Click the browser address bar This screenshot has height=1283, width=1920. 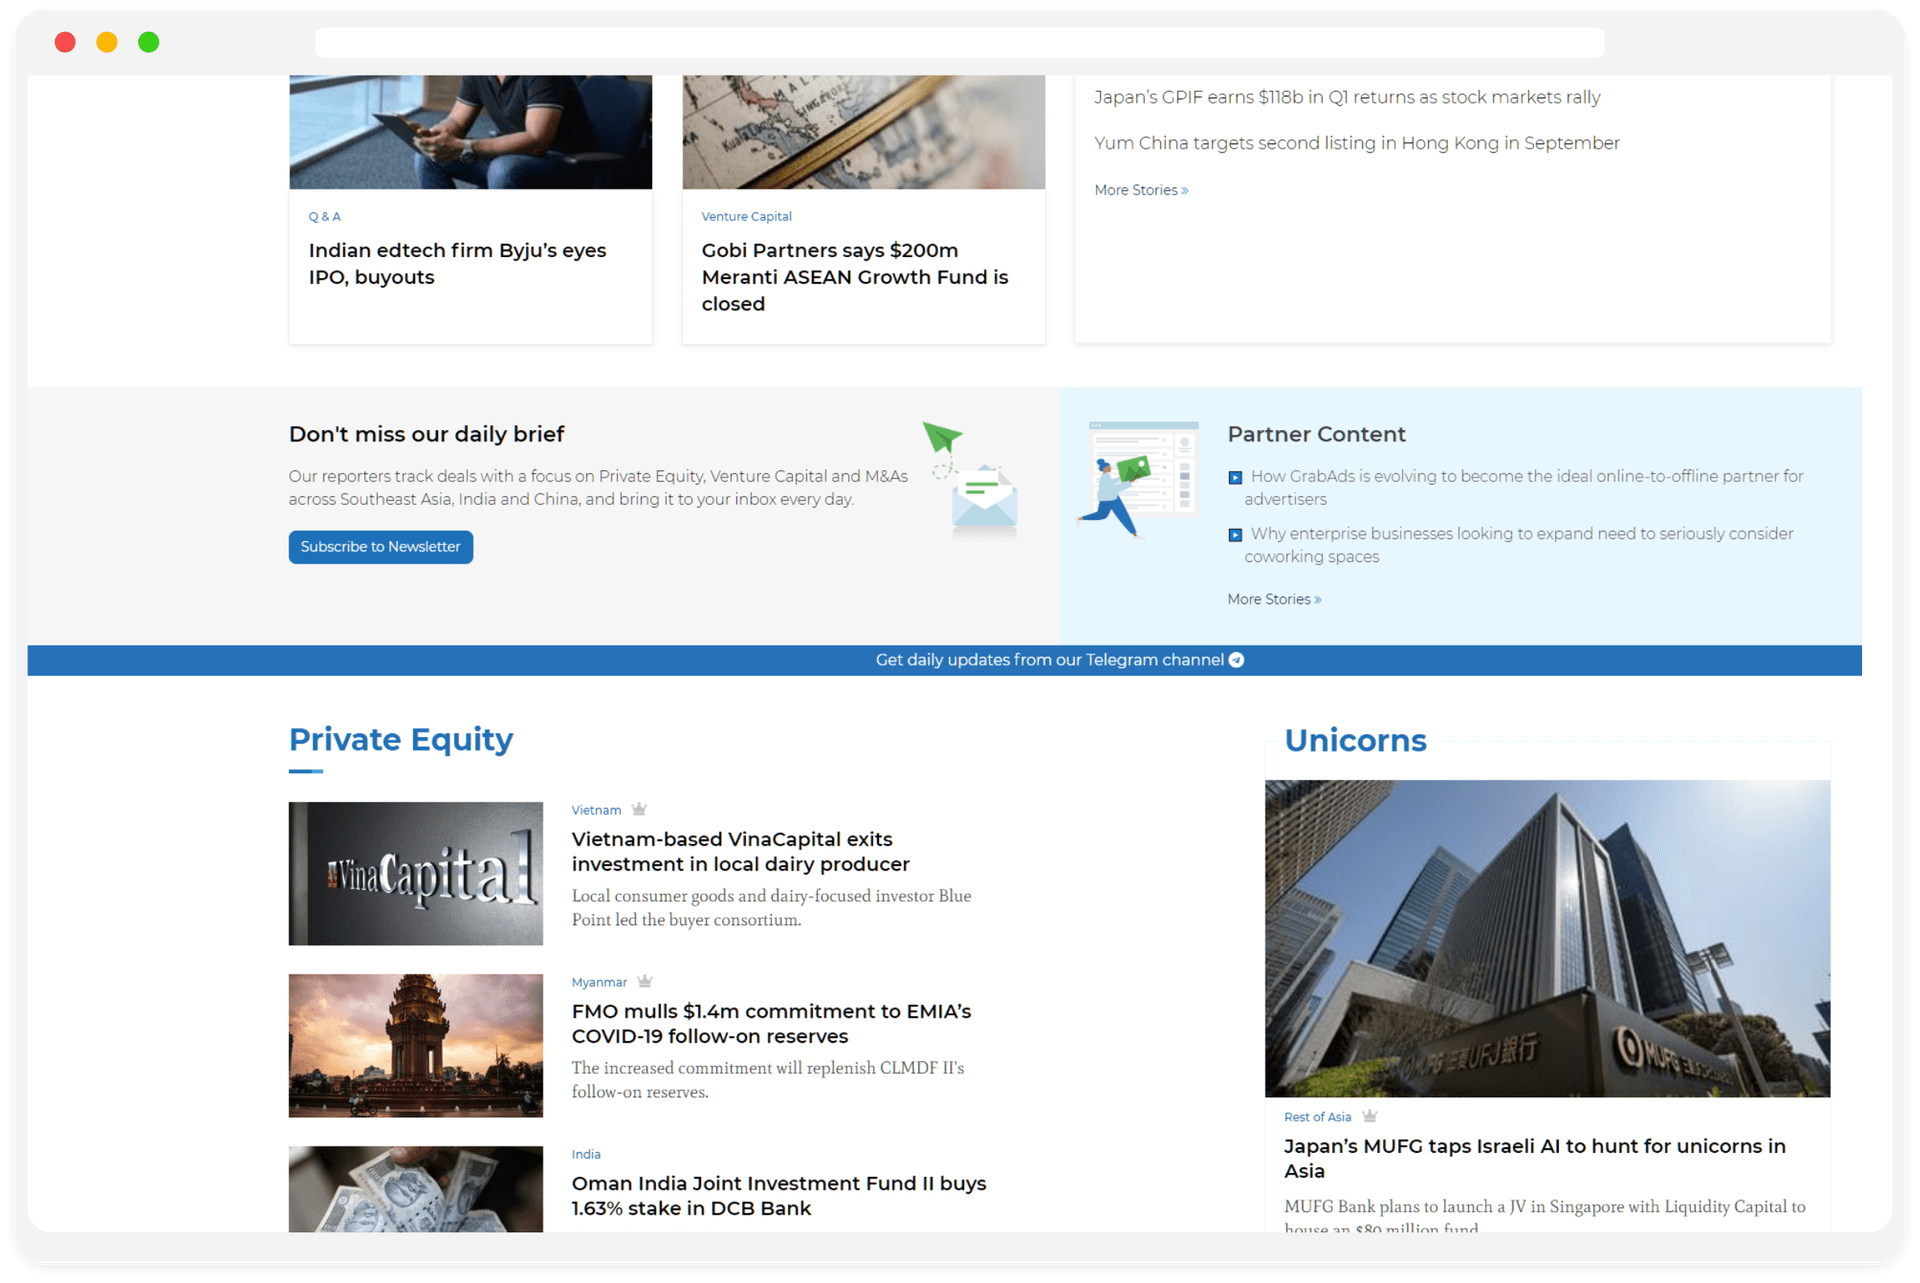click(959, 42)
